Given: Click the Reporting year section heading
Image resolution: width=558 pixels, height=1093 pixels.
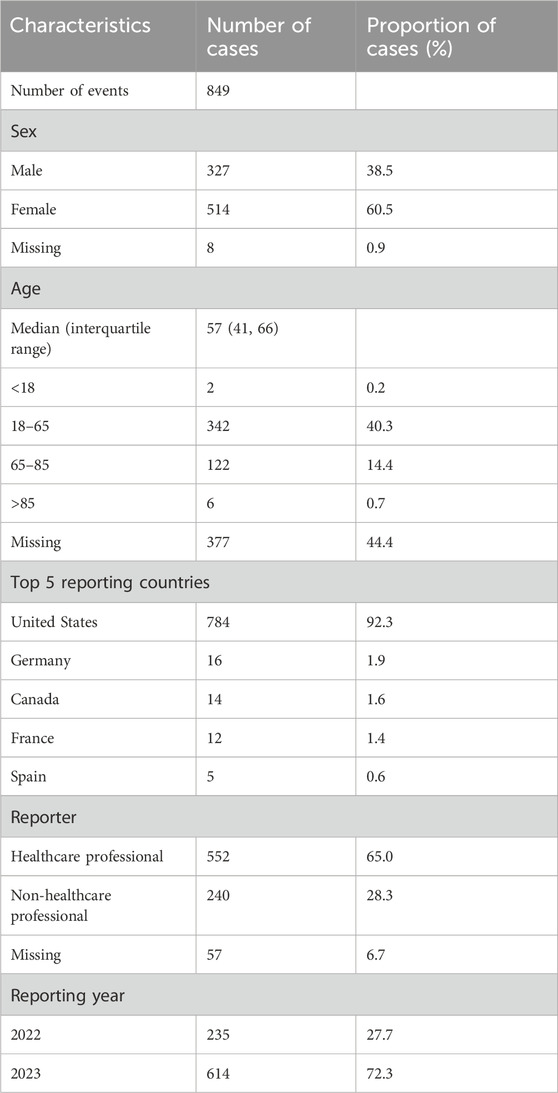Looking at the screenshot, I should point(68,995).
